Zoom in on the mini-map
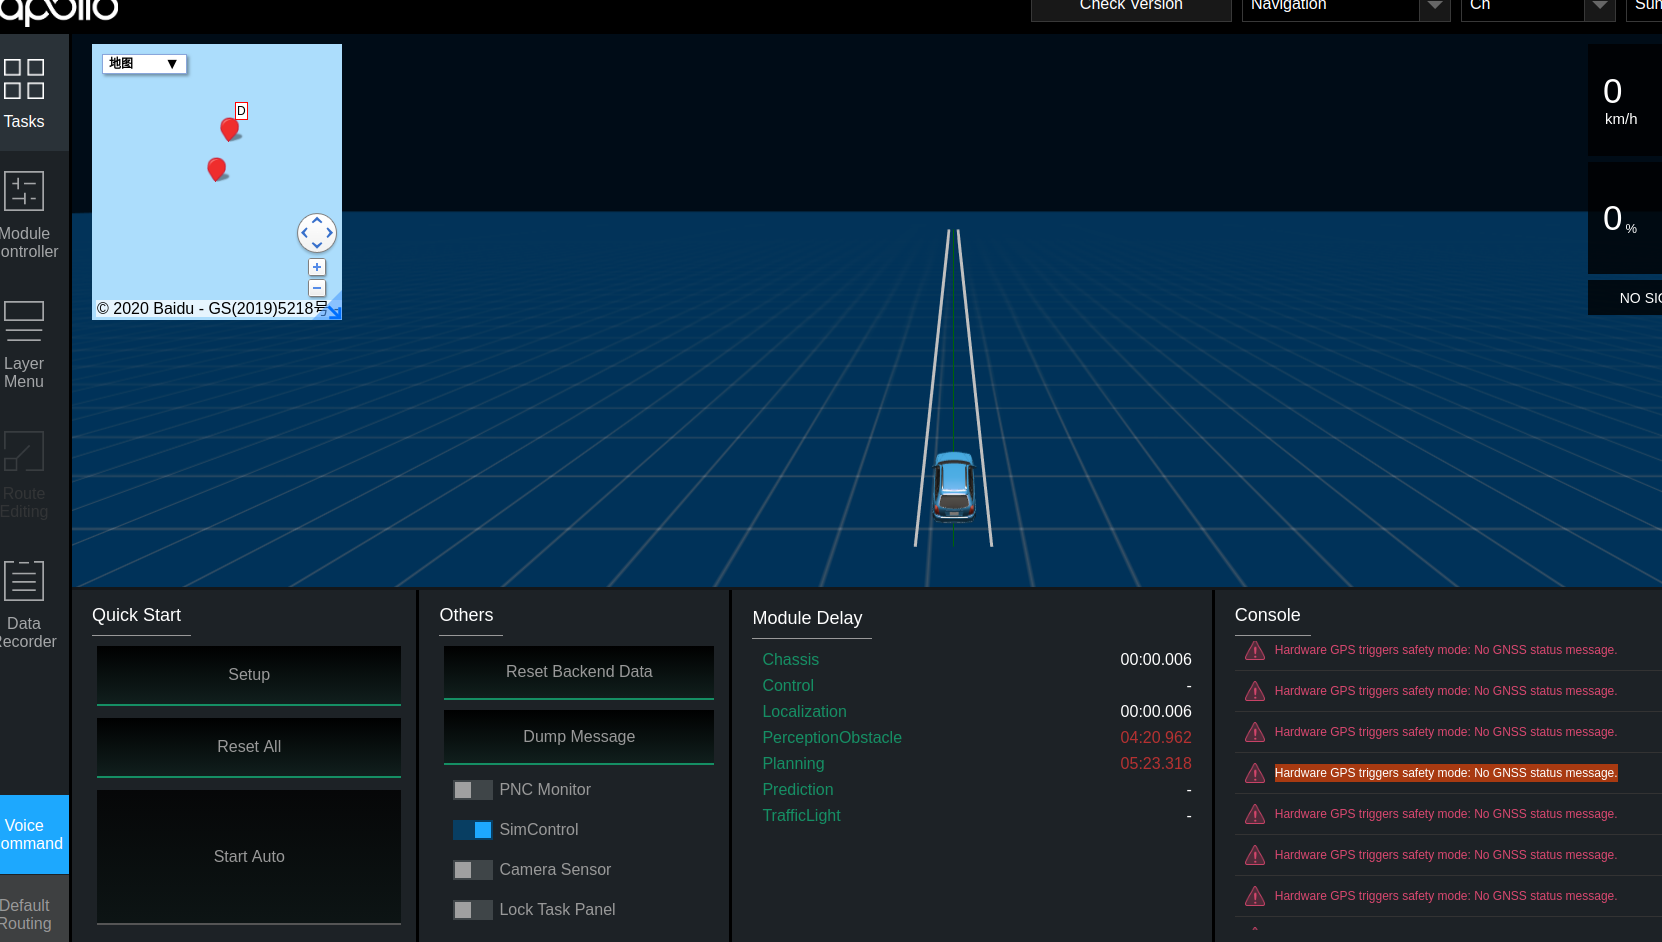The width and height of the screenshot is (1662, 942). click(316, 267)
